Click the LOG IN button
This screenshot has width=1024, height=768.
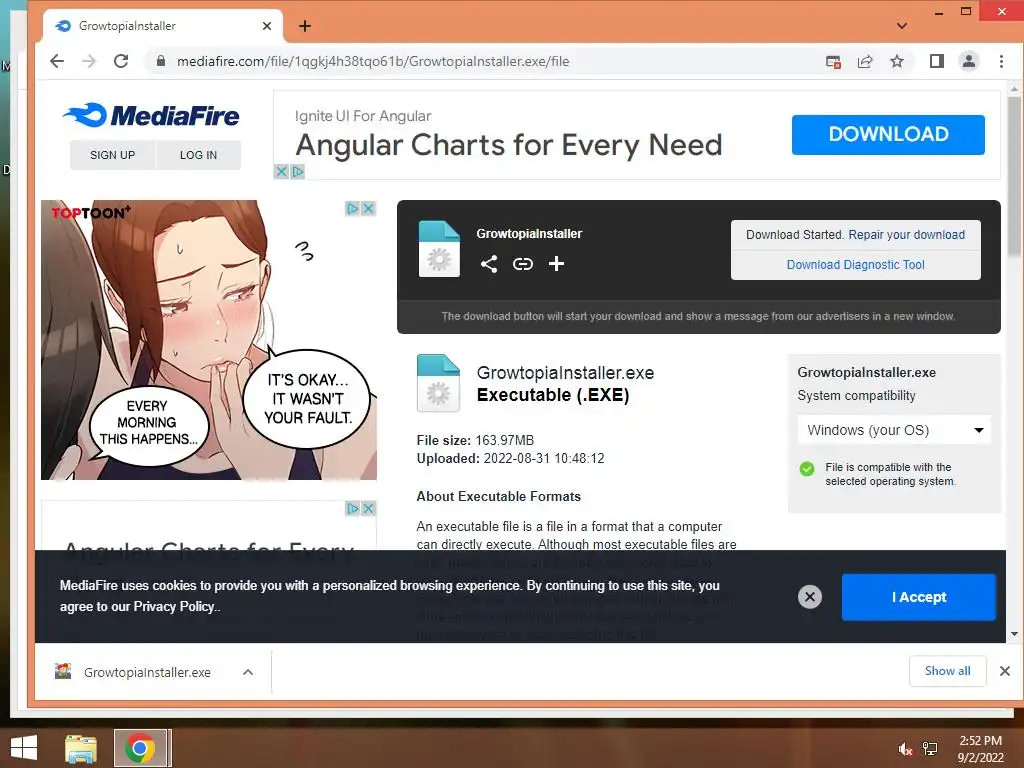(x=199, y=155)
